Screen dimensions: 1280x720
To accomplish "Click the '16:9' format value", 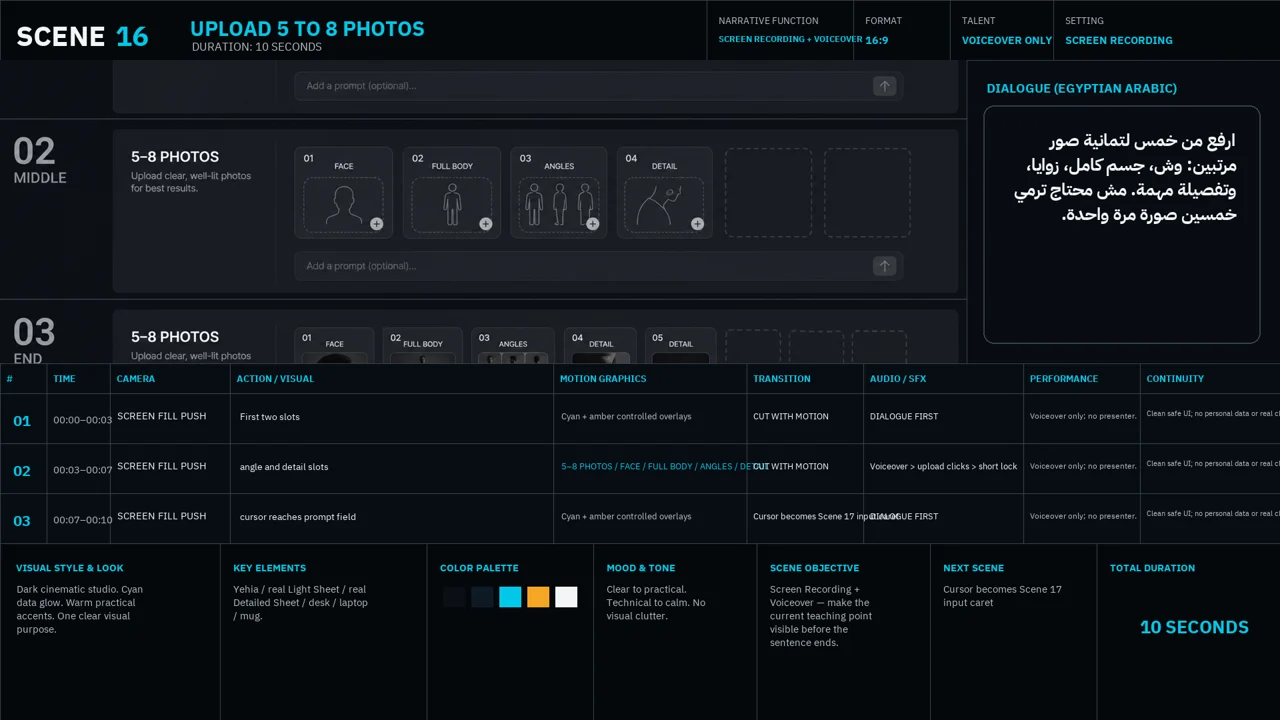I will [x=877, y=41].
